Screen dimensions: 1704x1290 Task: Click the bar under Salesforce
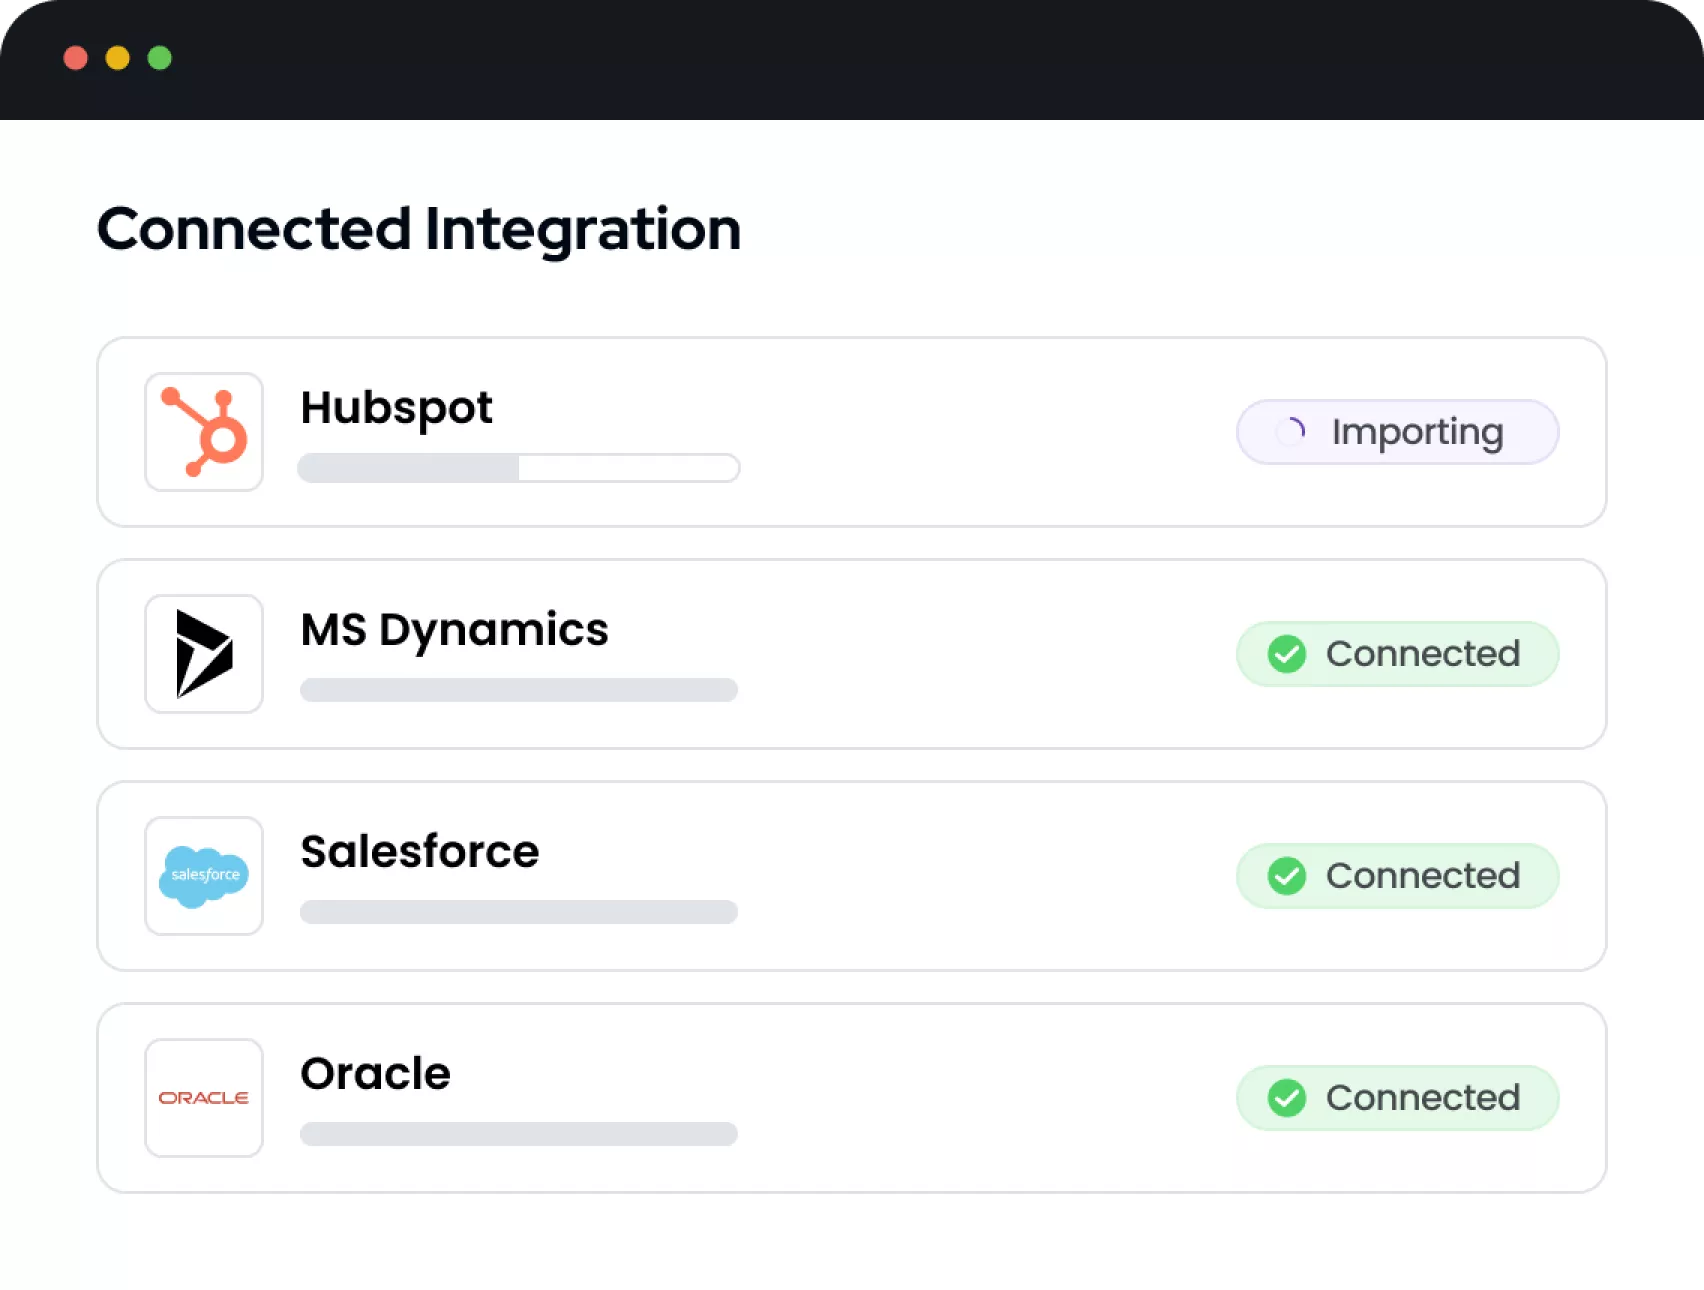click(x=519, y=912)
